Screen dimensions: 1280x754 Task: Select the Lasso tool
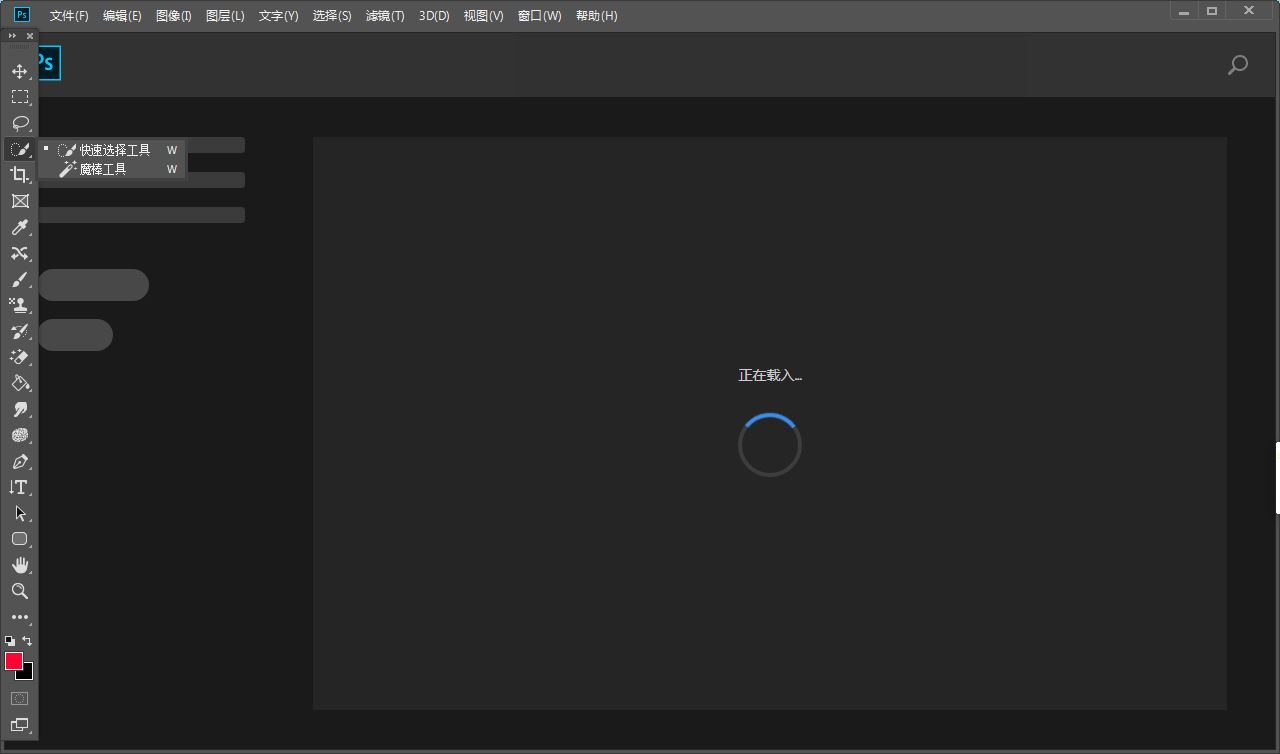[19, 123]
